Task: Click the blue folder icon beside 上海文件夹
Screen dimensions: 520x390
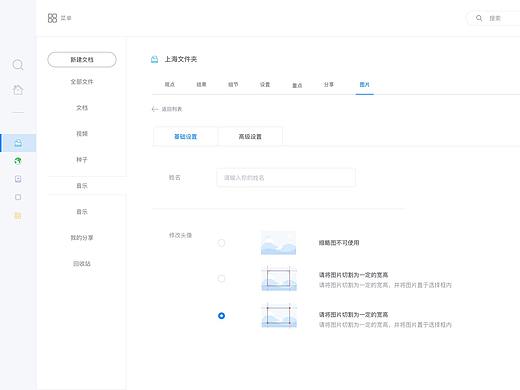Action: 154,60
